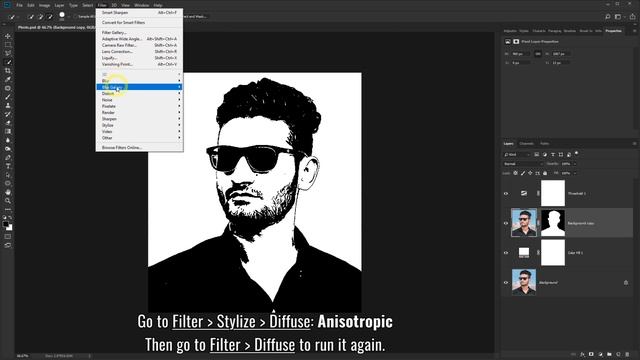Open Properties panel options menu
The height and width of the screenshot is (360, 640).
tap(634, 31)
